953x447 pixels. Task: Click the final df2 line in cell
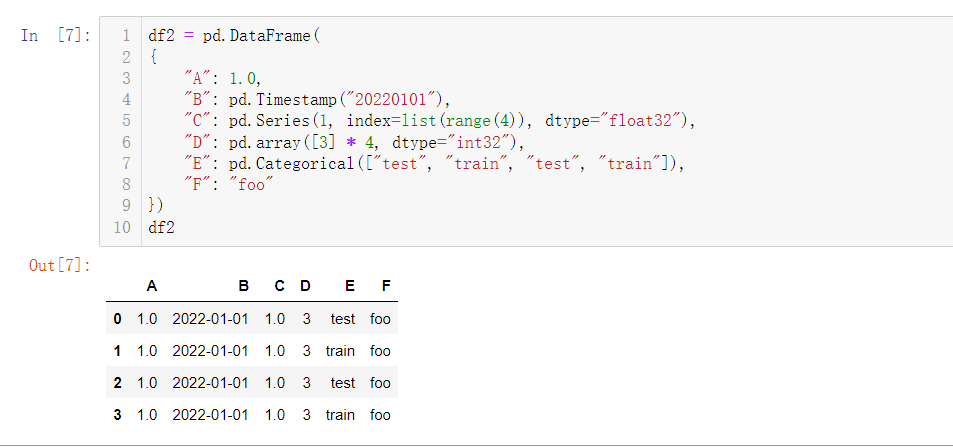point(162,227)
